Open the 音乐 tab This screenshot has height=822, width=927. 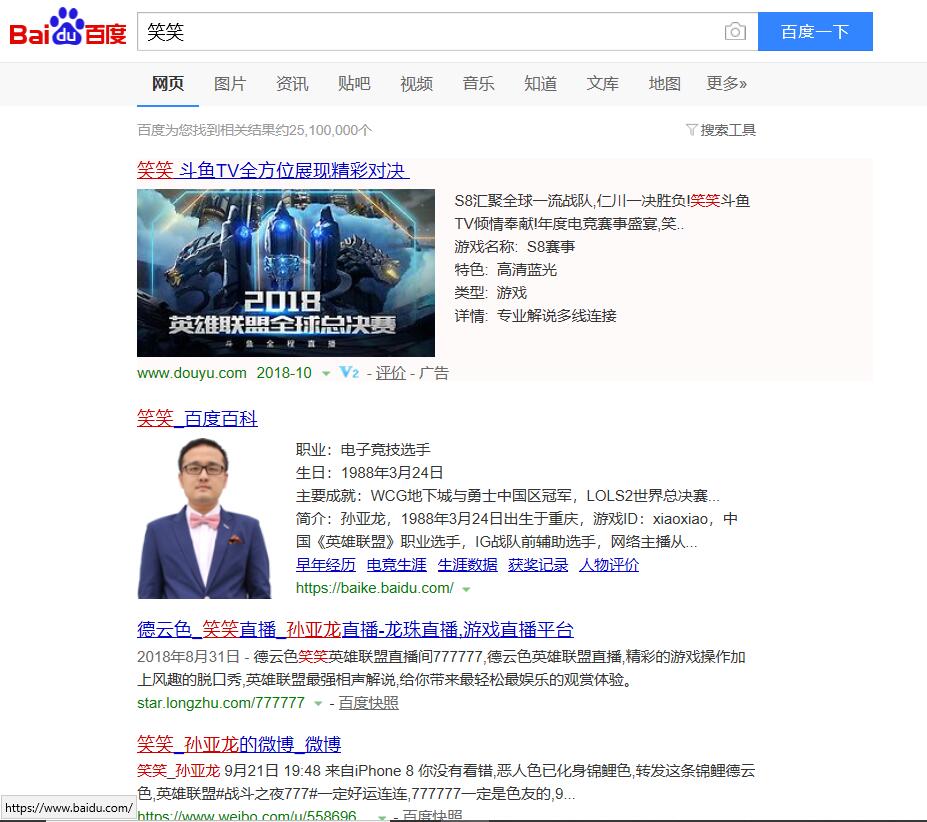click(x=478, y=84)
